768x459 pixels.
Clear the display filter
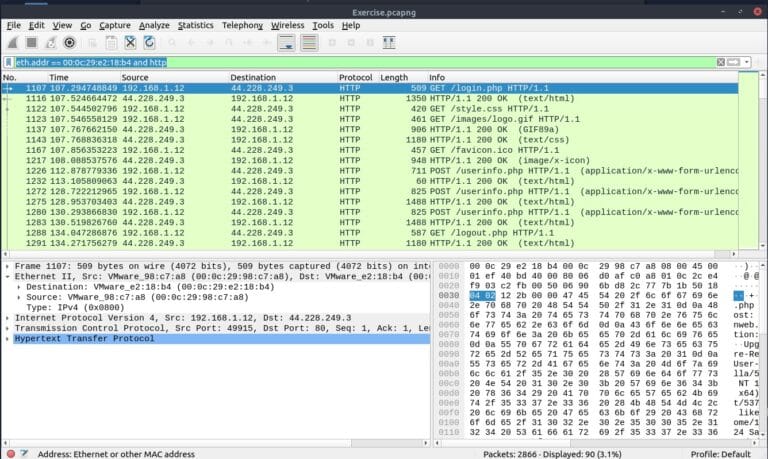pos(720,62)
